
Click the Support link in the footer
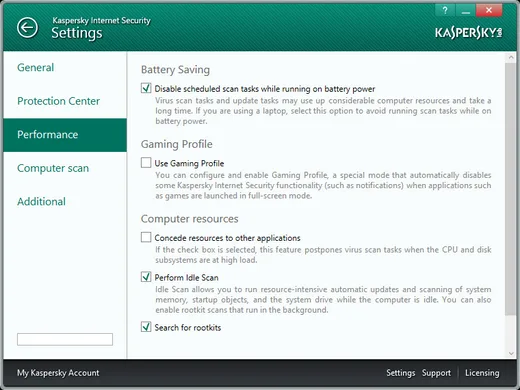click(436, 373)
